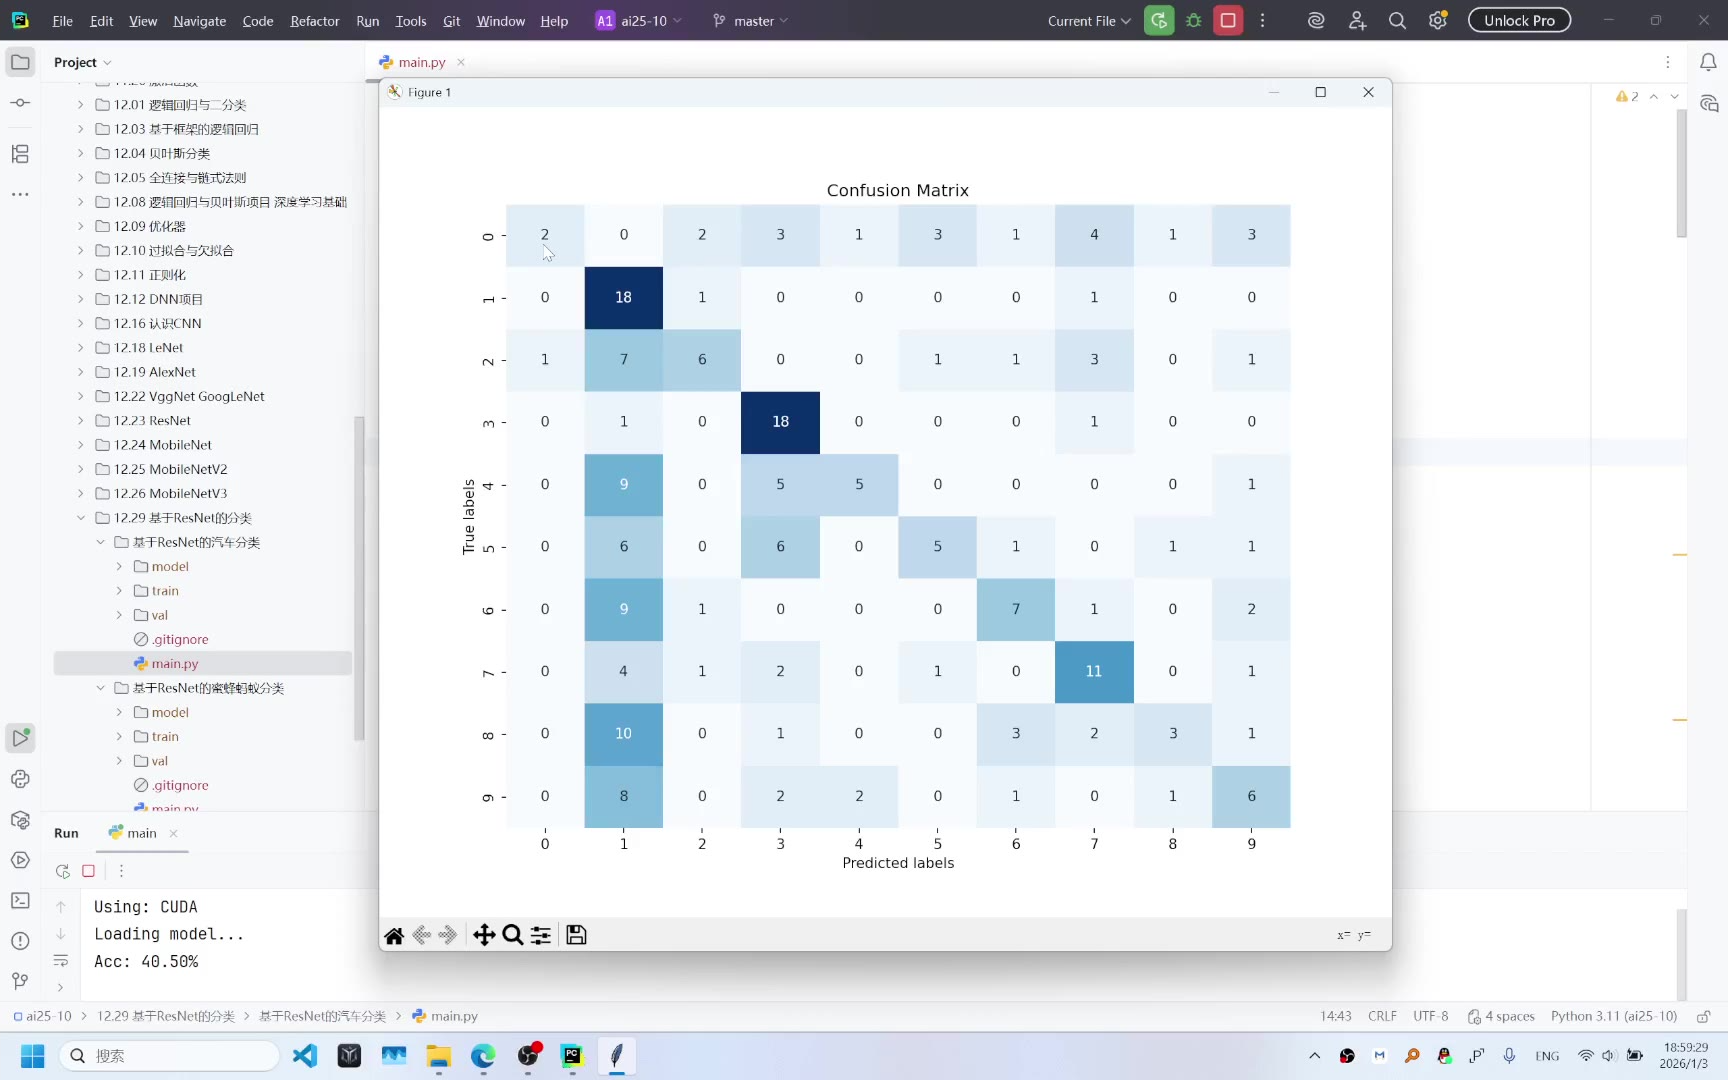
Task: Open the Configure subplots sliders icon
Action: pyautogui.click(x=541, y=935)
